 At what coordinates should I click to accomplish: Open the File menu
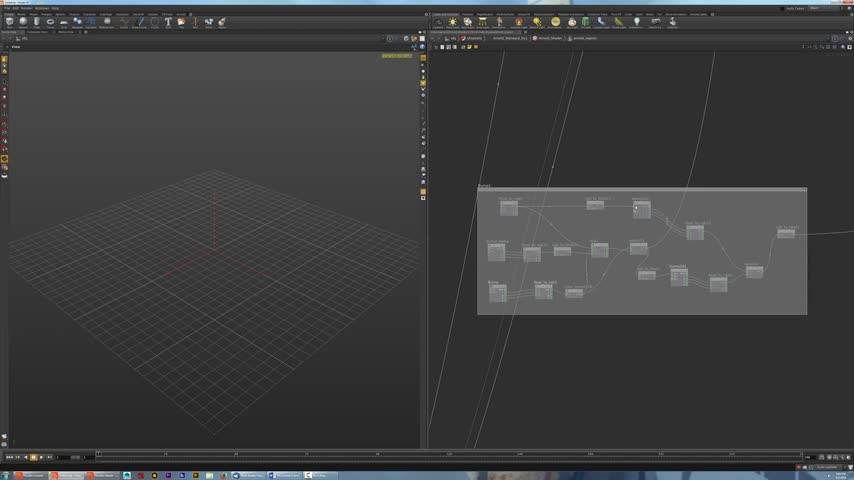pos(7,8)
